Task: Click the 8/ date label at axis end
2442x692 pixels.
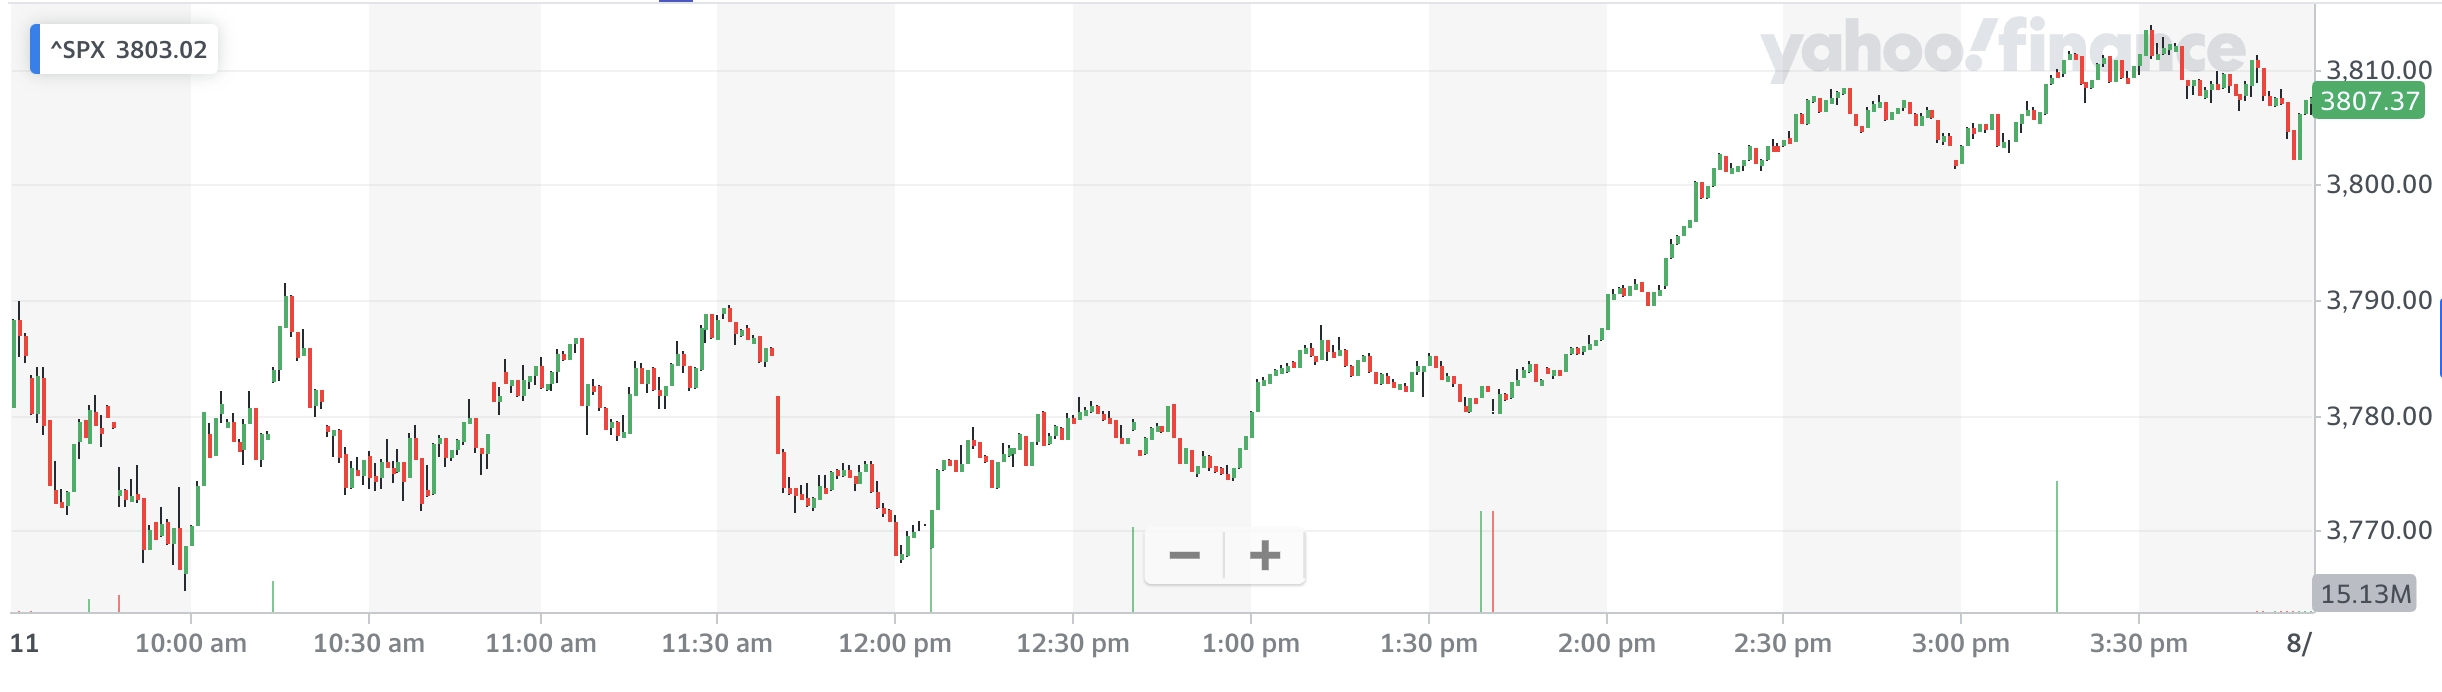Action: point(2299,643)
